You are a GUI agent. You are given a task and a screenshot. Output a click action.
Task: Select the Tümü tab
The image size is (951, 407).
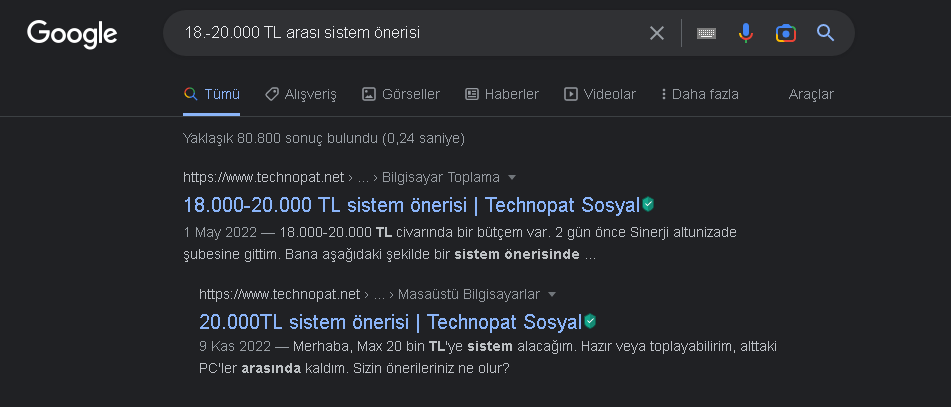pos(212,94)
